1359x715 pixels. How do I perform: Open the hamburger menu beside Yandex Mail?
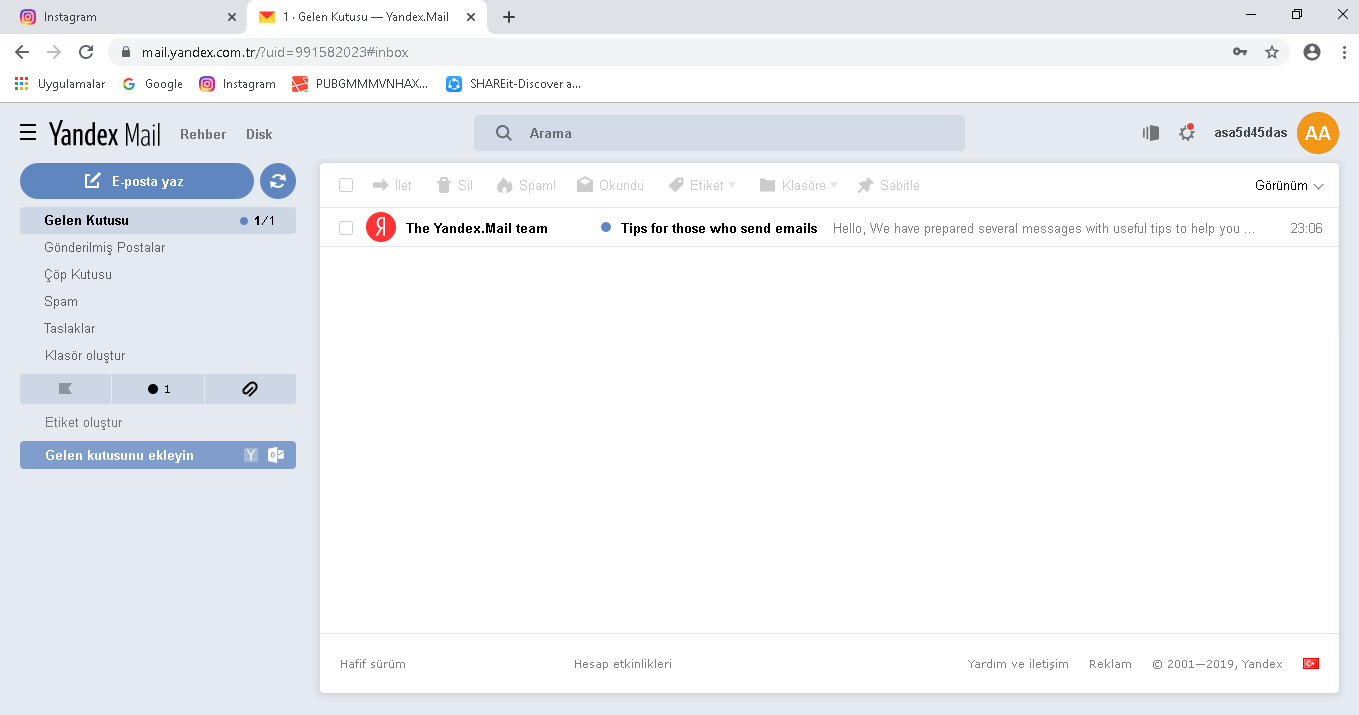(x=28, y=133)
